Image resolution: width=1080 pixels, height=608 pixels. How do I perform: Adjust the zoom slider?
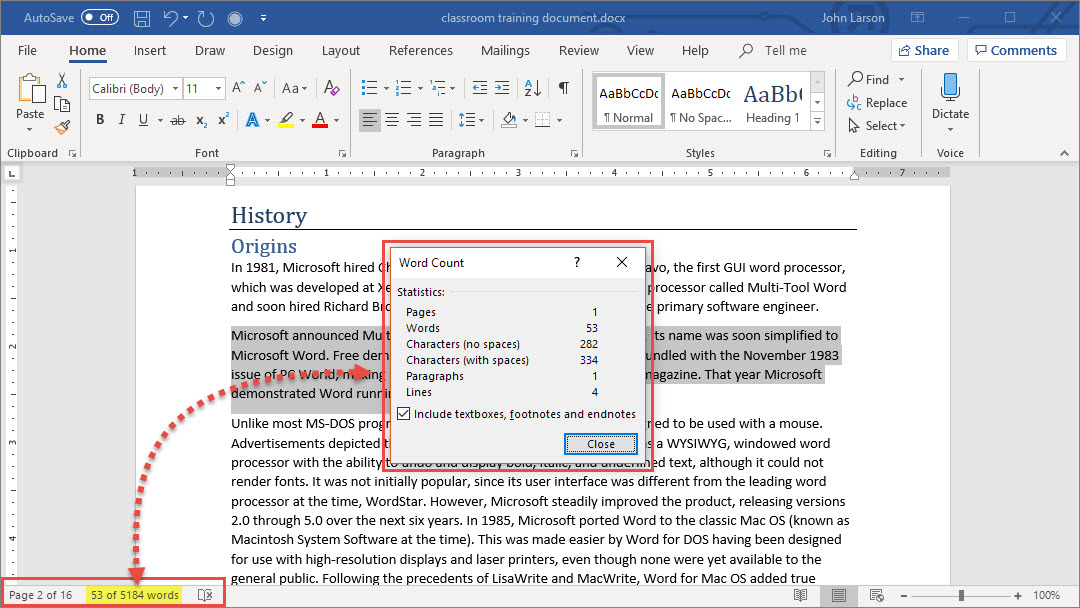961,595
